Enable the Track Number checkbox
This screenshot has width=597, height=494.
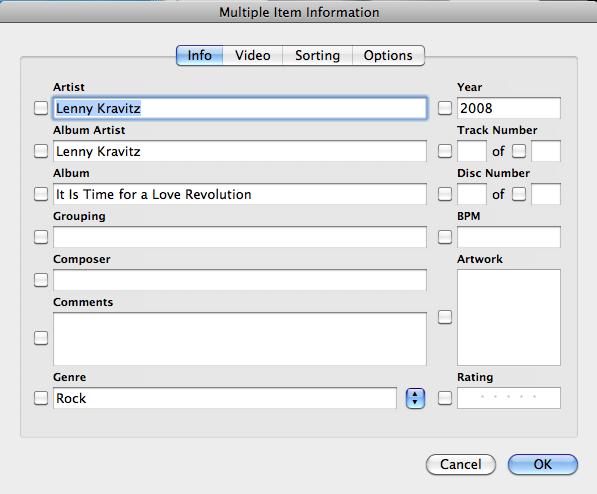point(445,151)
